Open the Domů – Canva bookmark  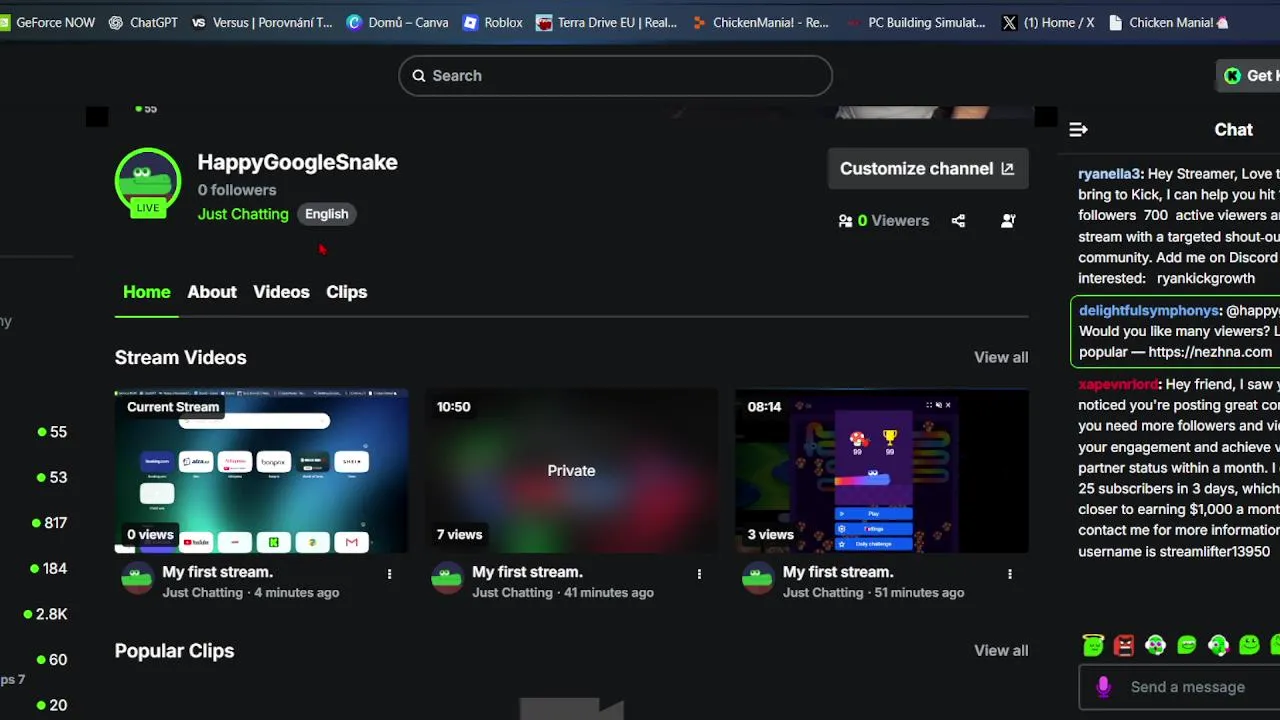(397, 22)
